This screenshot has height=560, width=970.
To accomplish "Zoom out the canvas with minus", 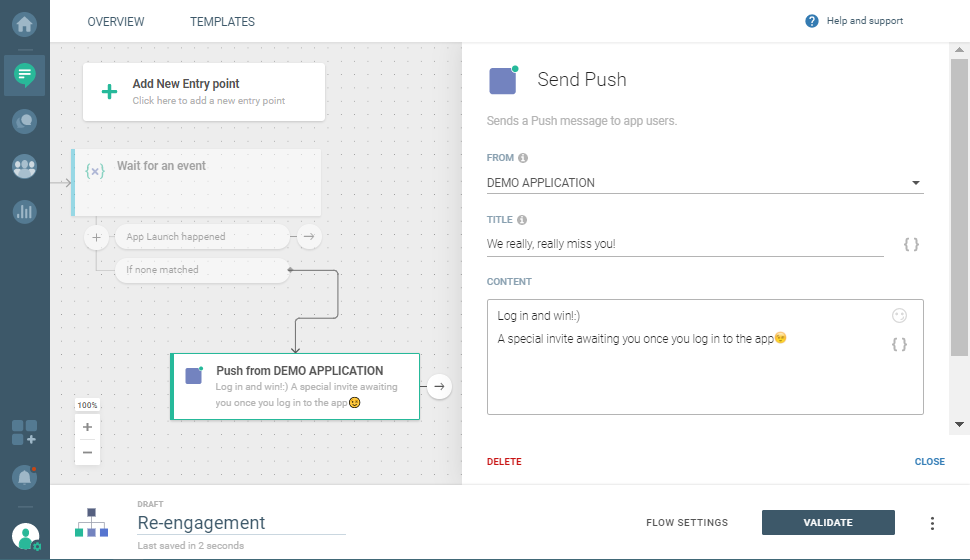I will tap(87, 452).
